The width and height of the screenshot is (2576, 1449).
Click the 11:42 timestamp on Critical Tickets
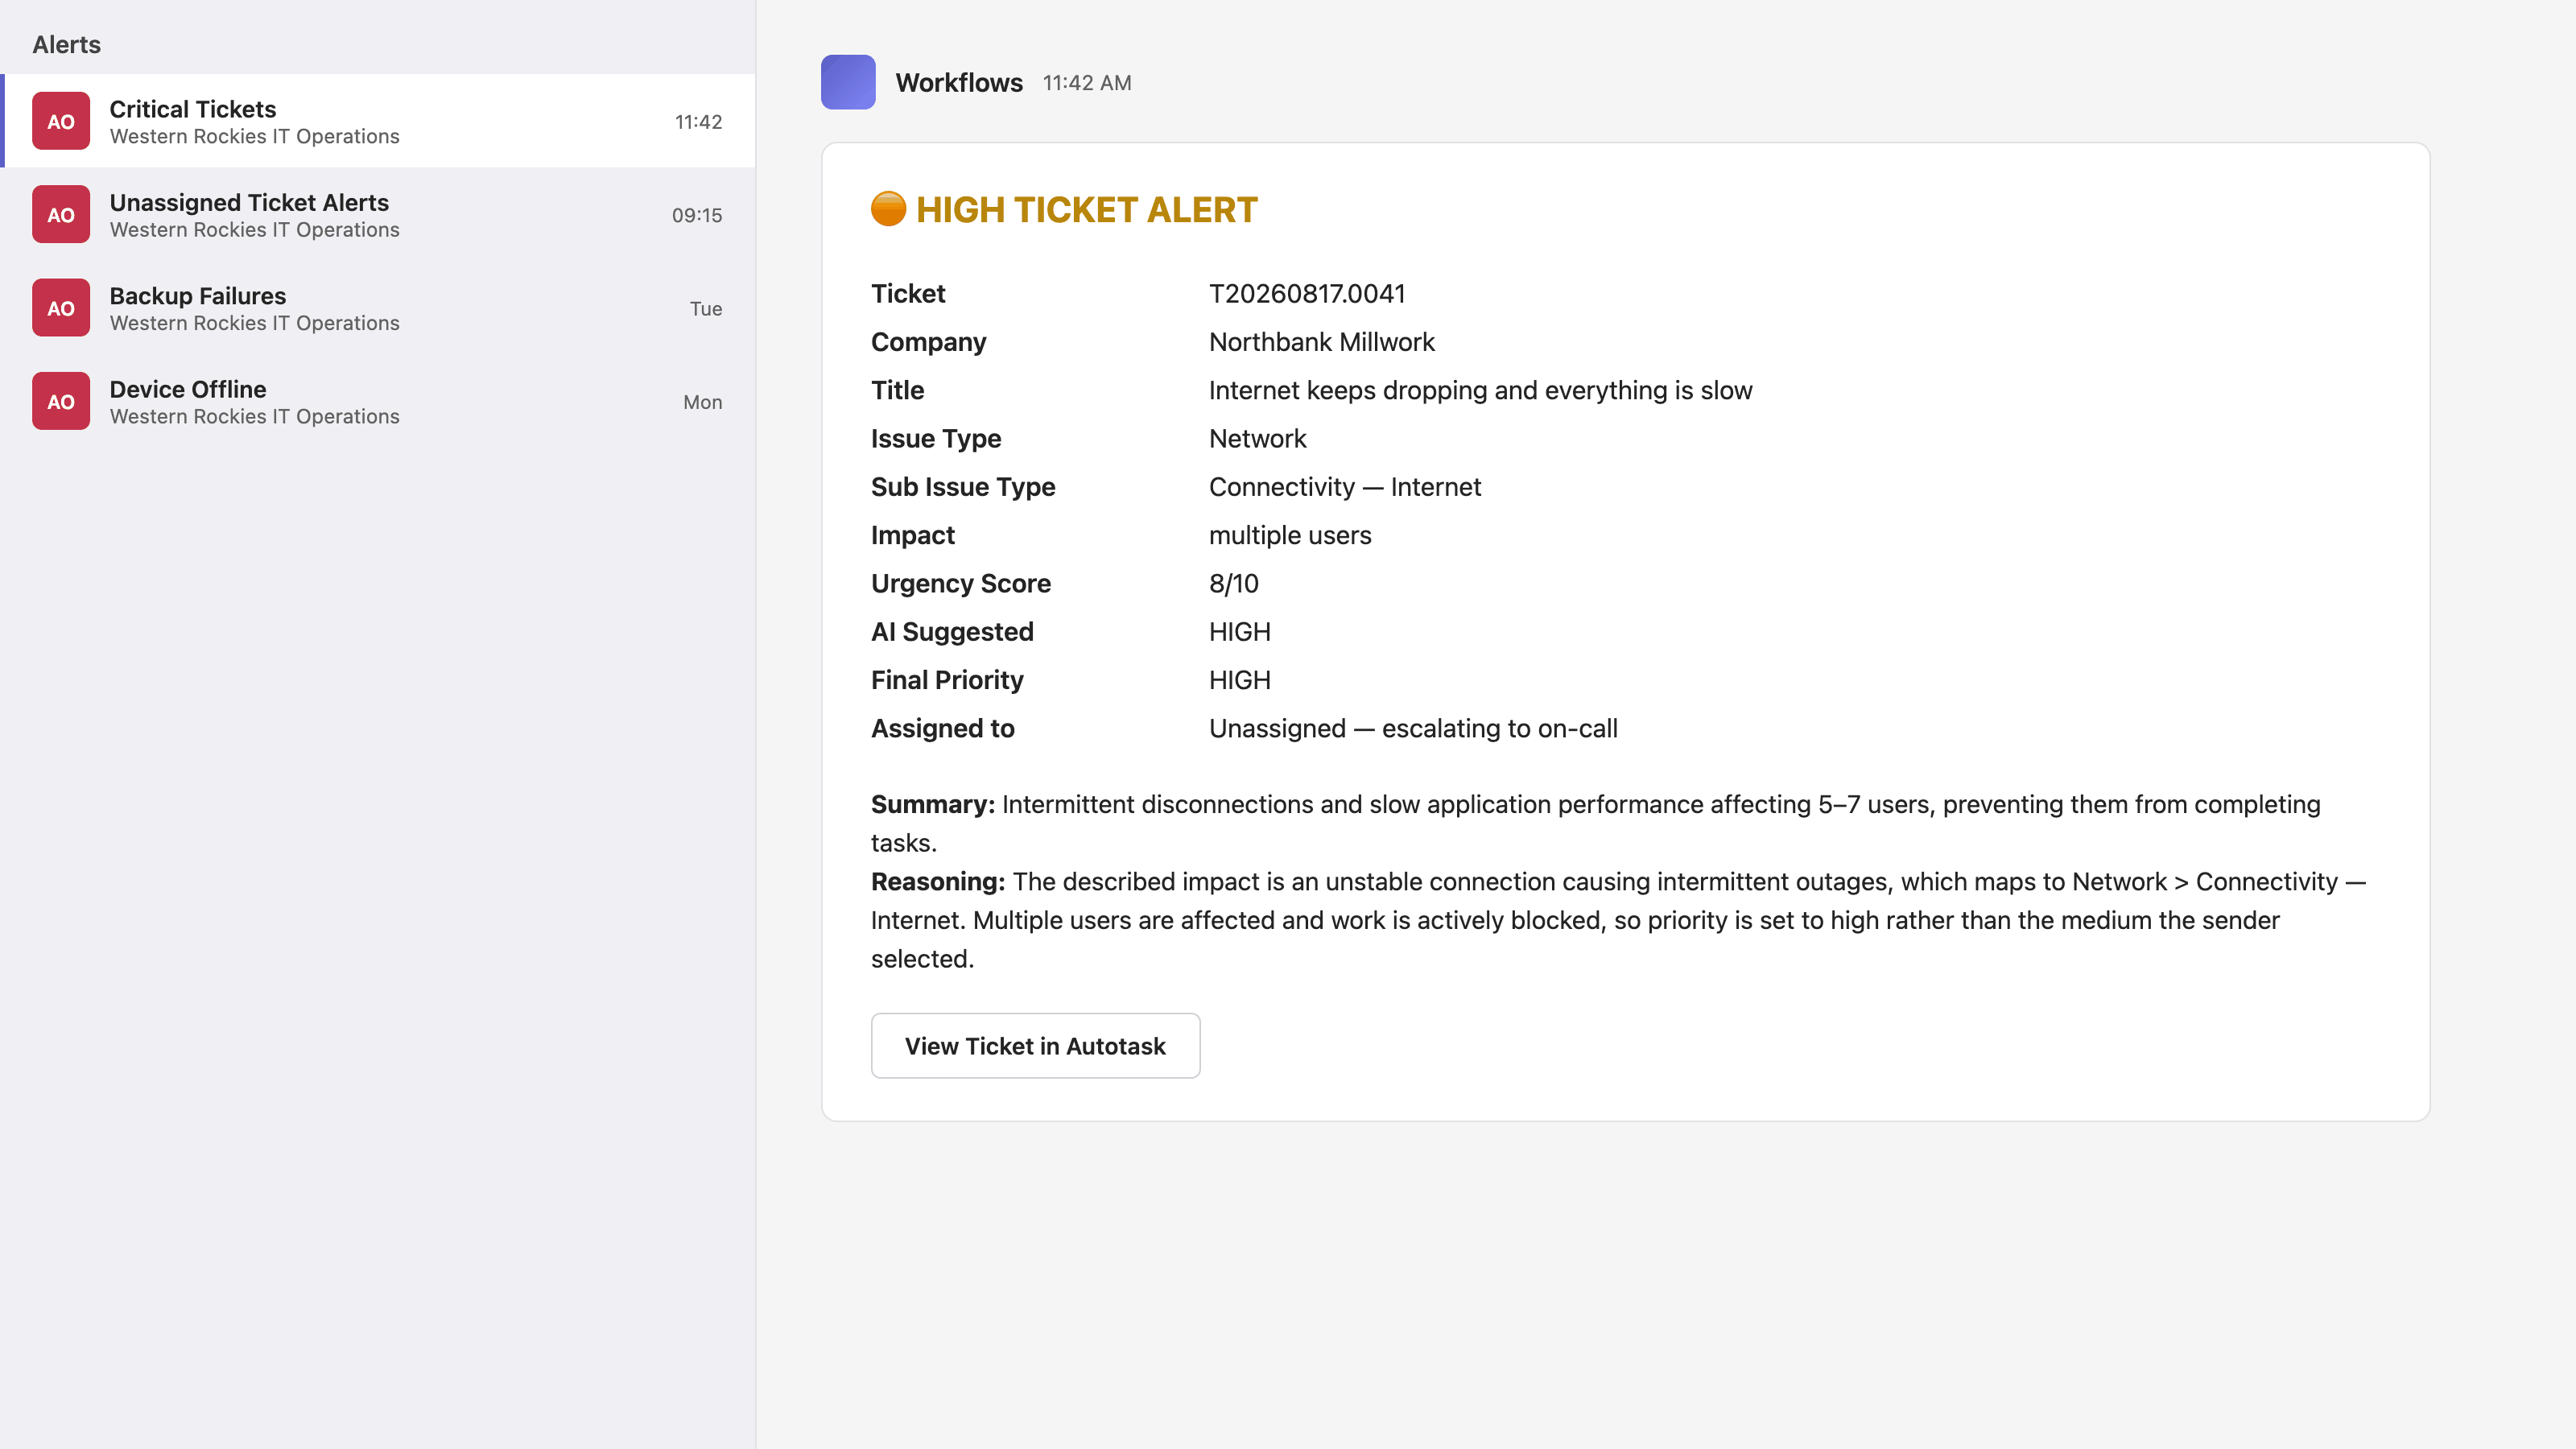click(x=698, y=122)
